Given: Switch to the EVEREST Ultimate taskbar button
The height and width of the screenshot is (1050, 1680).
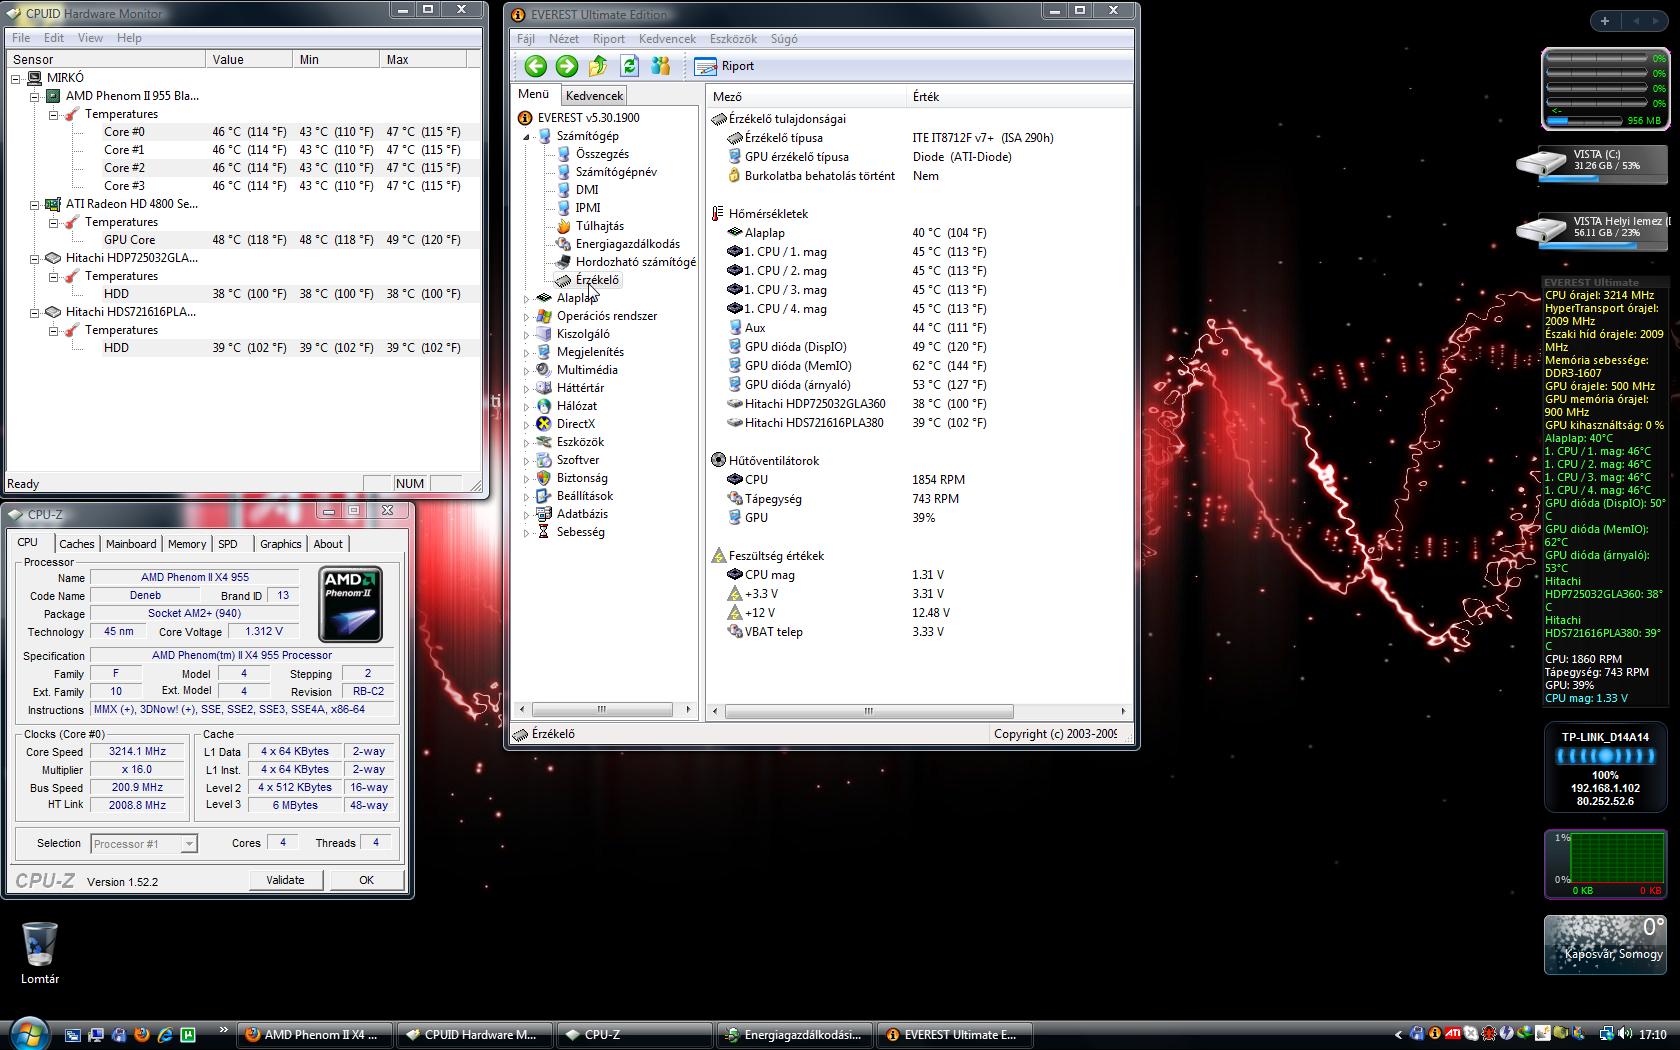Looking at the screenshot, I should [x=954, y=1035].
